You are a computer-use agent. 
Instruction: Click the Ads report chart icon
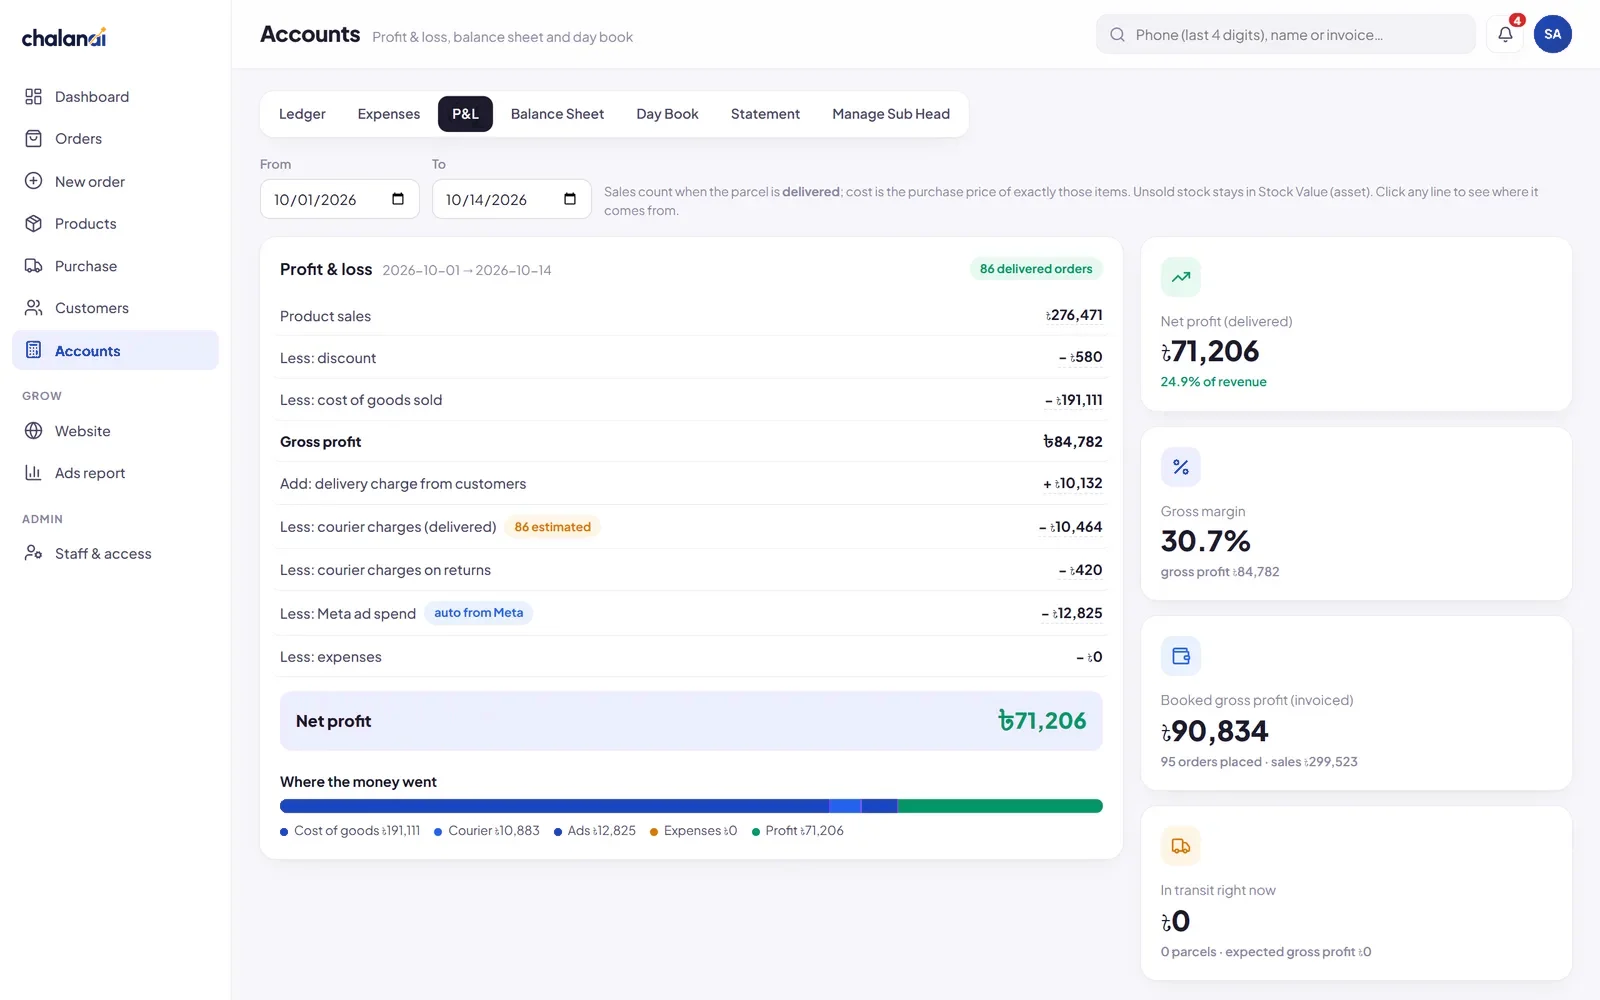click(x=34, y=473)
